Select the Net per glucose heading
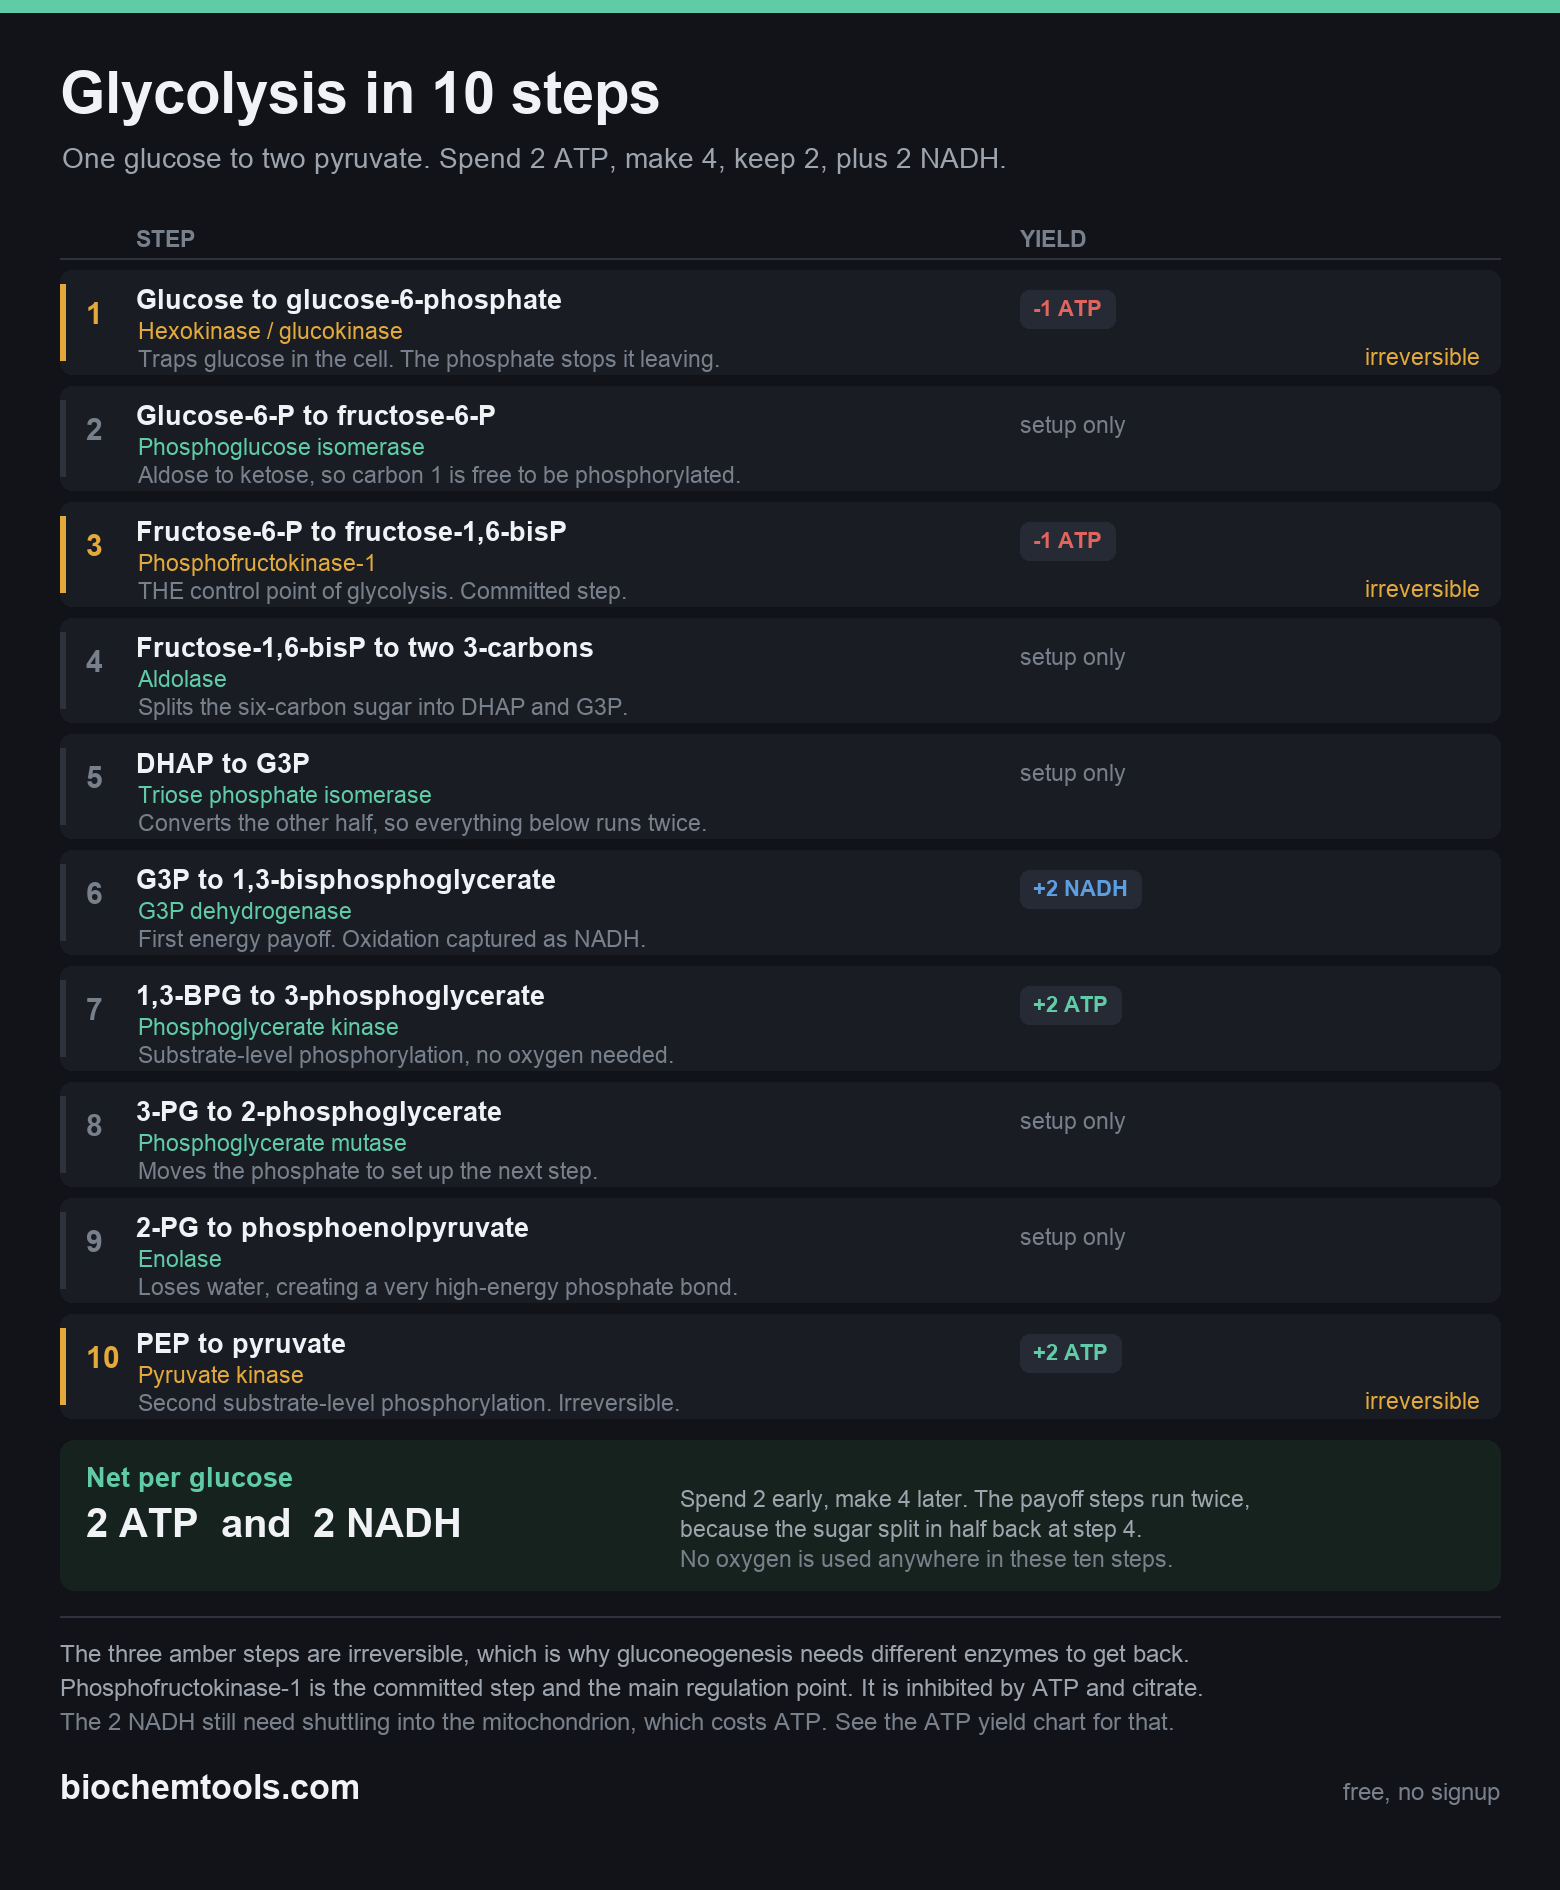The width and height of the screenshot is (1560, 1890). pos(190,1478)
